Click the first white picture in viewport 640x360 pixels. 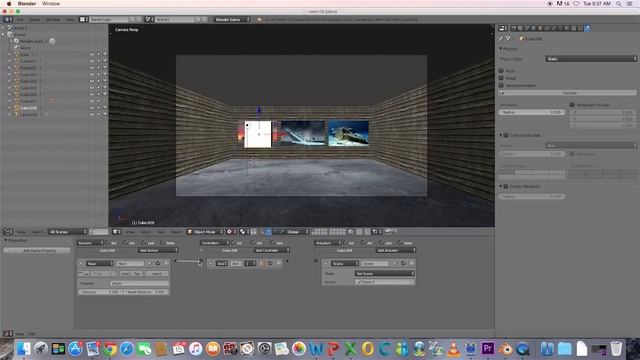(x=258, y=134)
